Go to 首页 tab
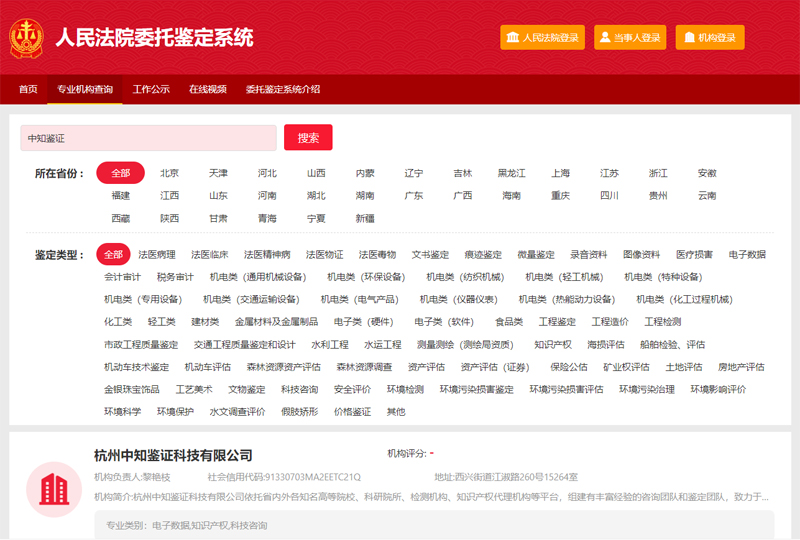 click(x=28, y=89)
